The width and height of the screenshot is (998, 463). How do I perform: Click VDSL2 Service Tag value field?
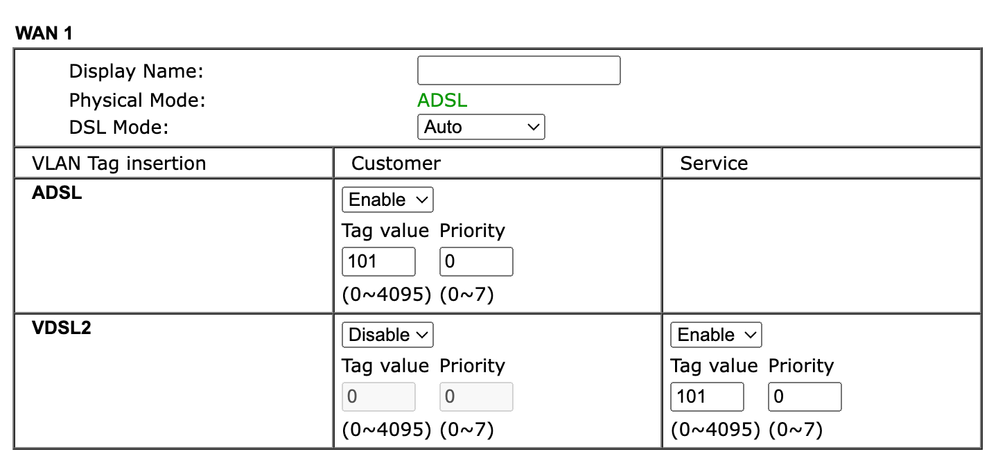707,397
